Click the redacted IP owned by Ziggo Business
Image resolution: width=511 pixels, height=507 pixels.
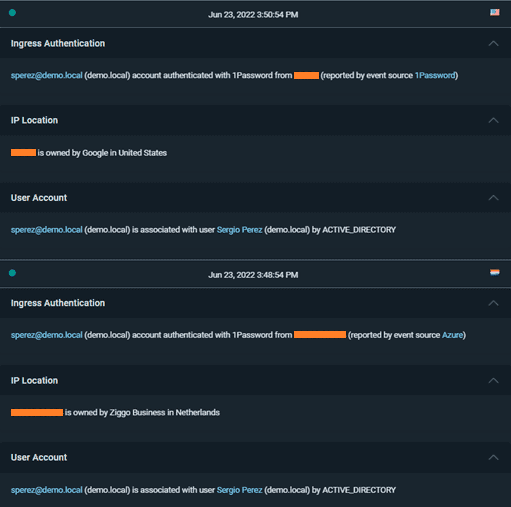pyautogui.click(x=37, y=413)
